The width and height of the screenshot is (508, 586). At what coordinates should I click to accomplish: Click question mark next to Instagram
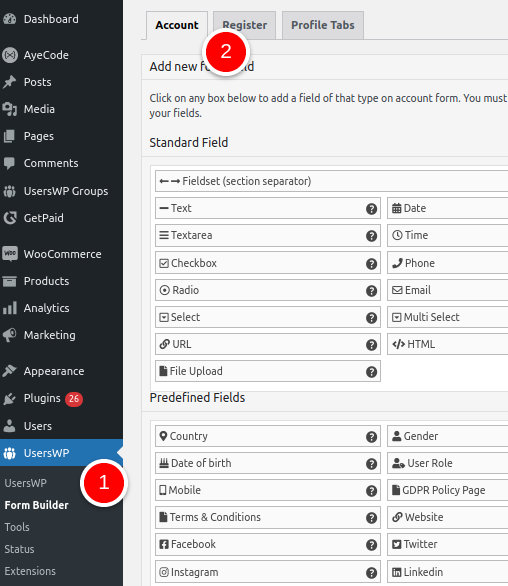pos(371,573)
